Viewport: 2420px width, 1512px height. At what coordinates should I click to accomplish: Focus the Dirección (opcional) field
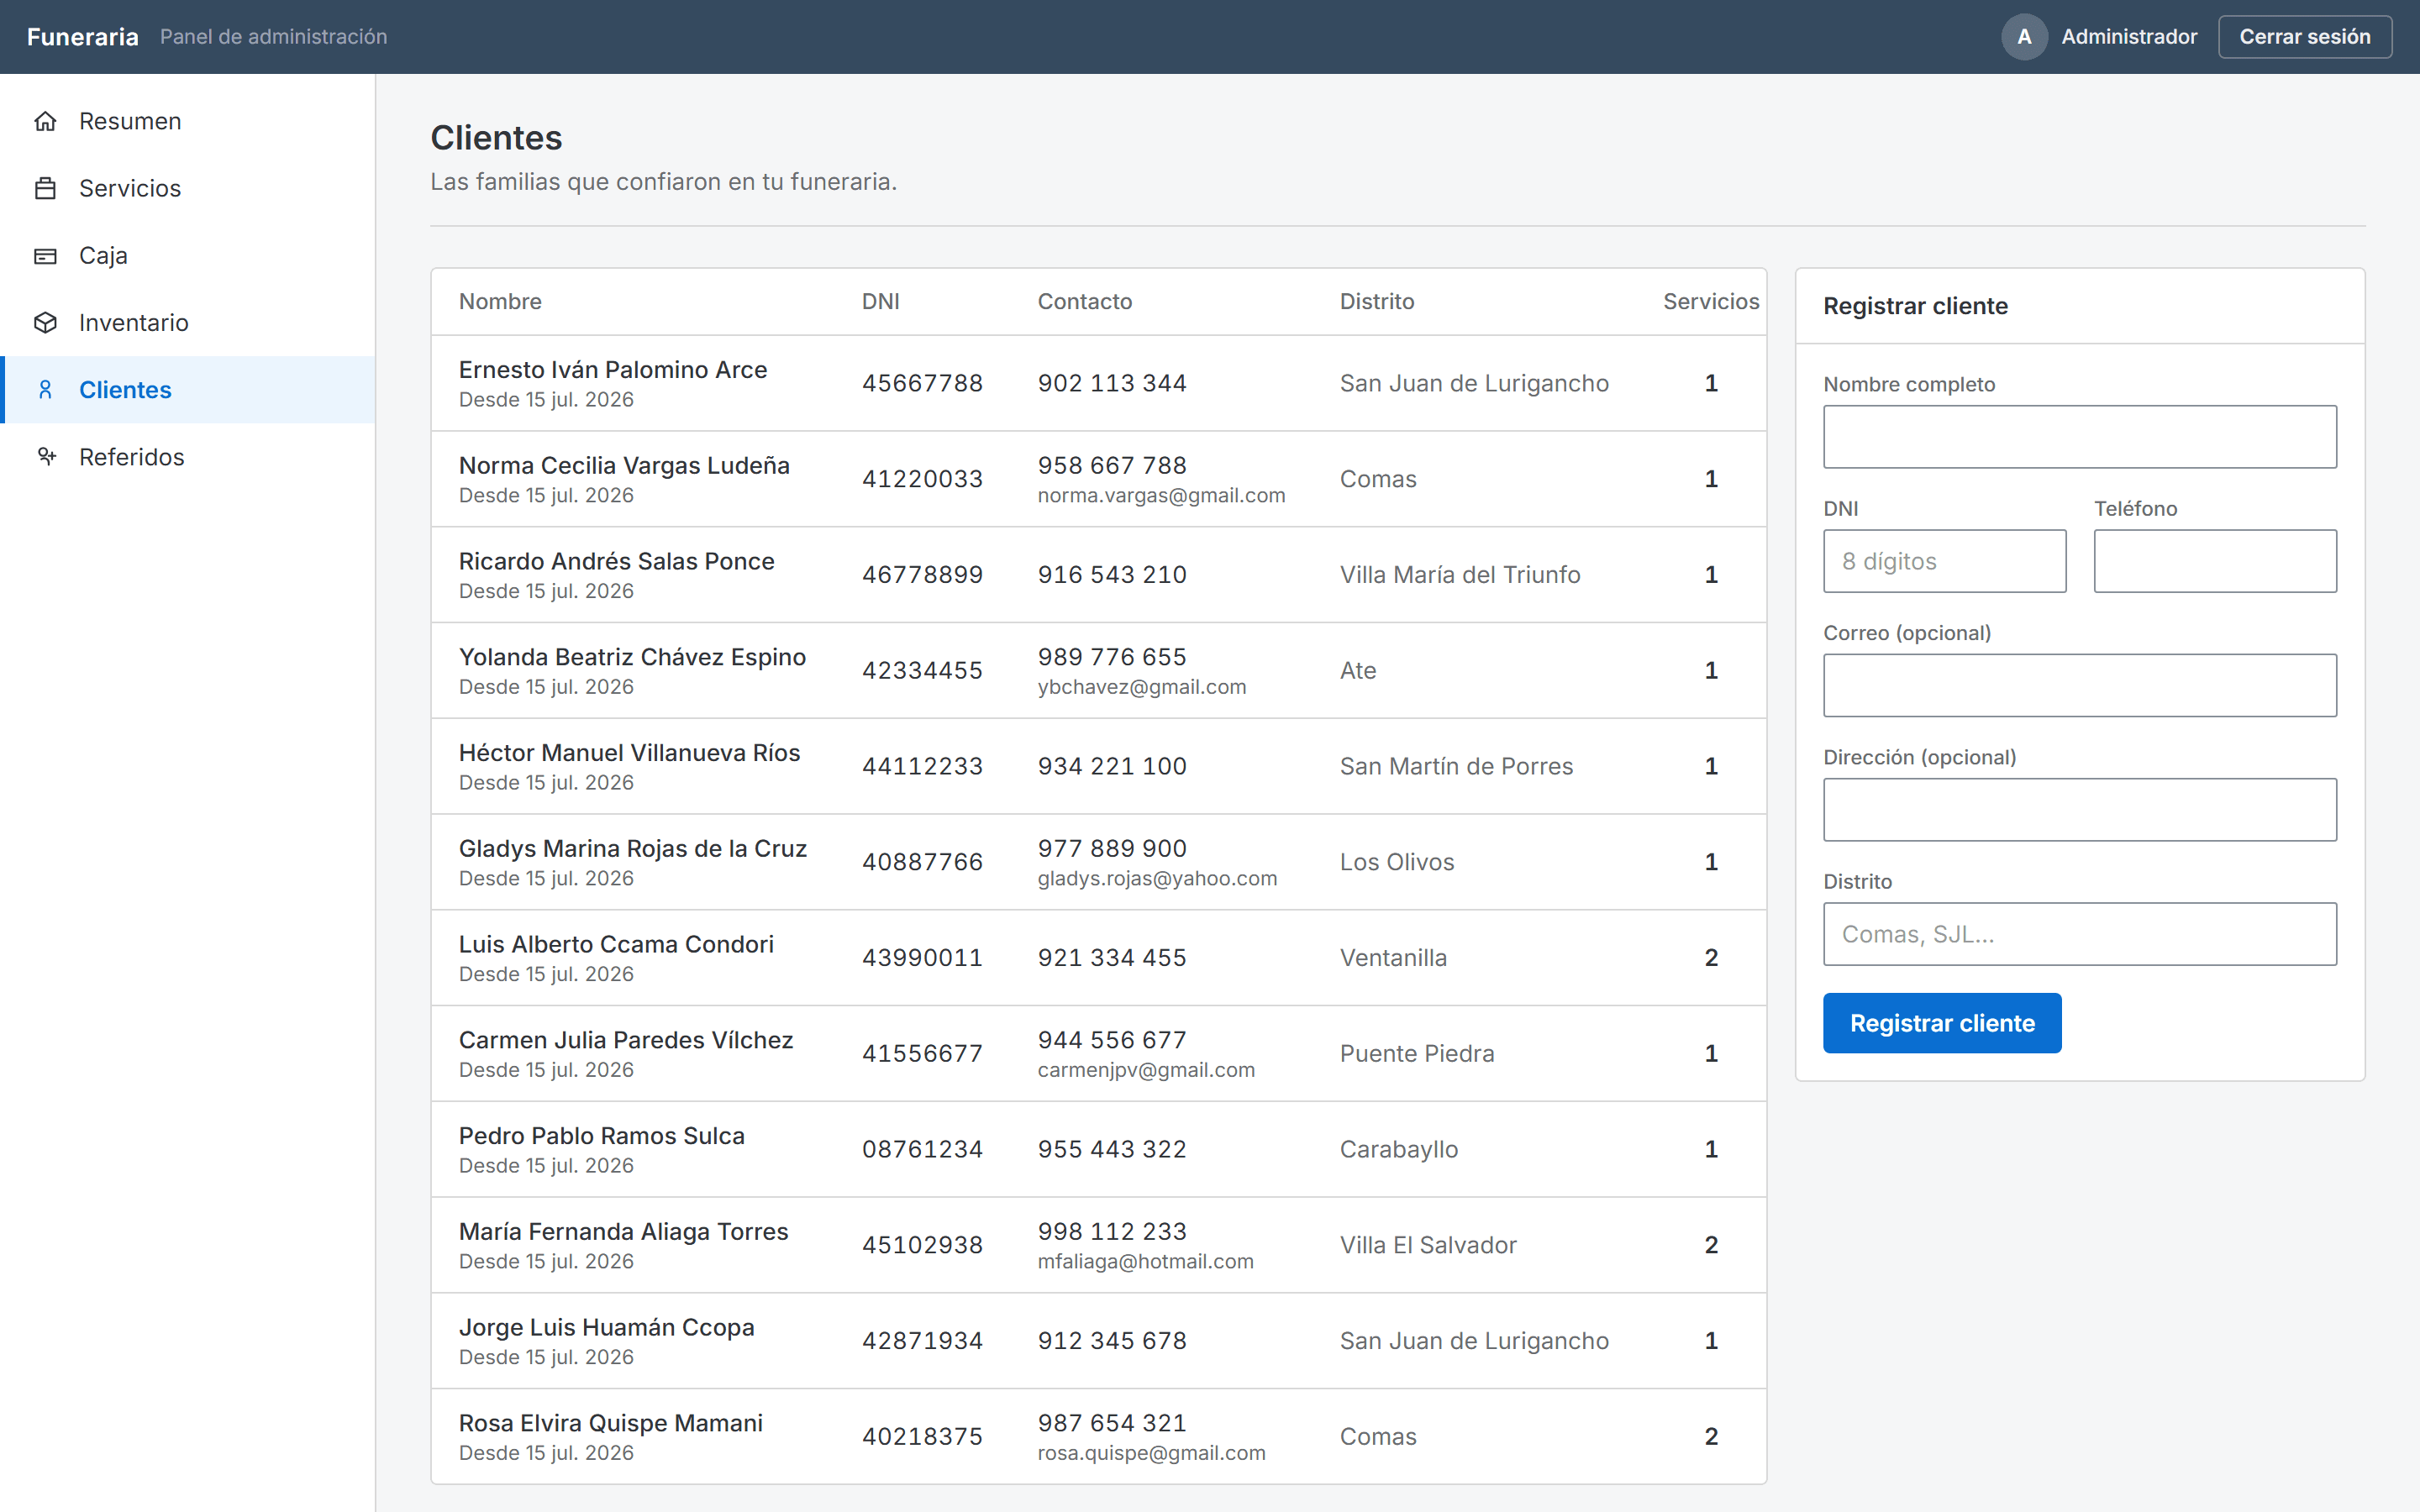[x=2079, y=810]
